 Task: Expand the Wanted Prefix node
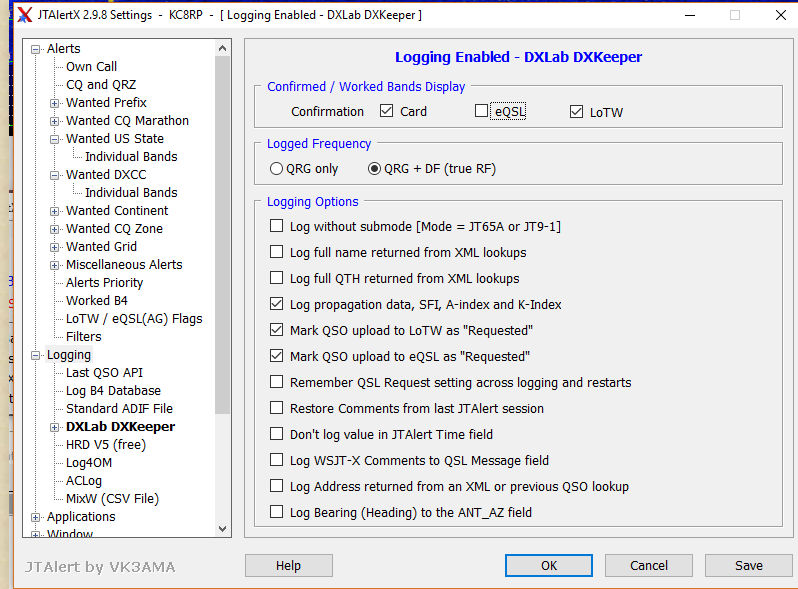[x=54, y=103]
